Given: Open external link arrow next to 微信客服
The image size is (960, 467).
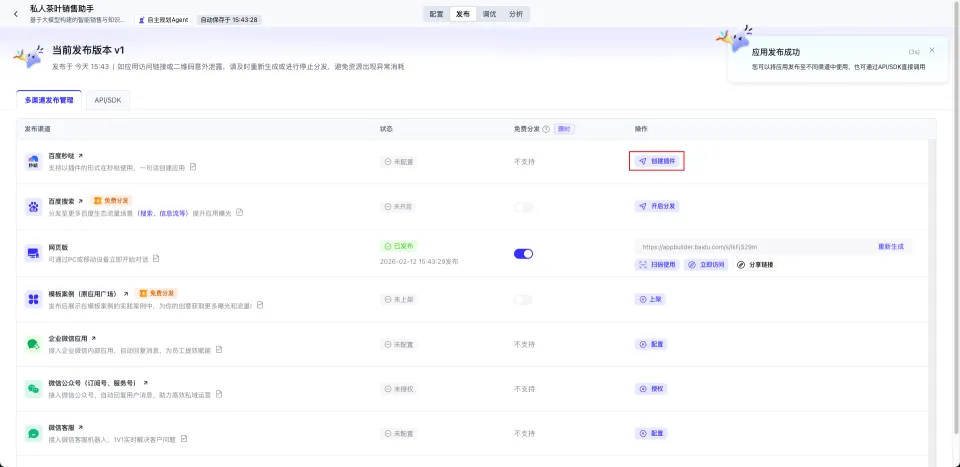Looking at the screenshot, I should [x=80, y=427].
